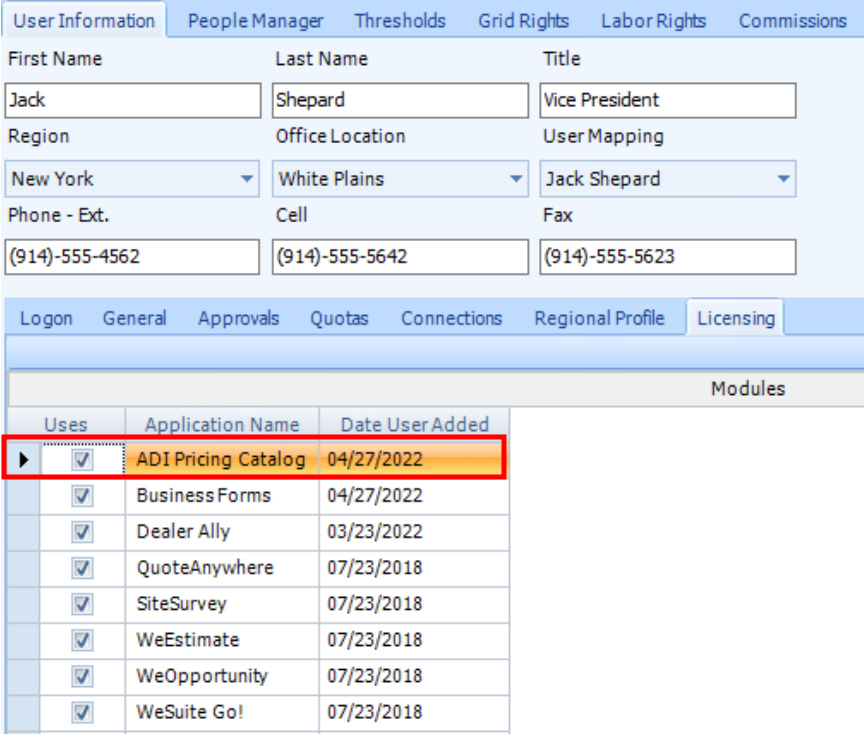Click the 03/23/2022 date for Dealer Ally
Viewport: 864px width, 739px height.
pyautogui.click(x=414, y=532)
